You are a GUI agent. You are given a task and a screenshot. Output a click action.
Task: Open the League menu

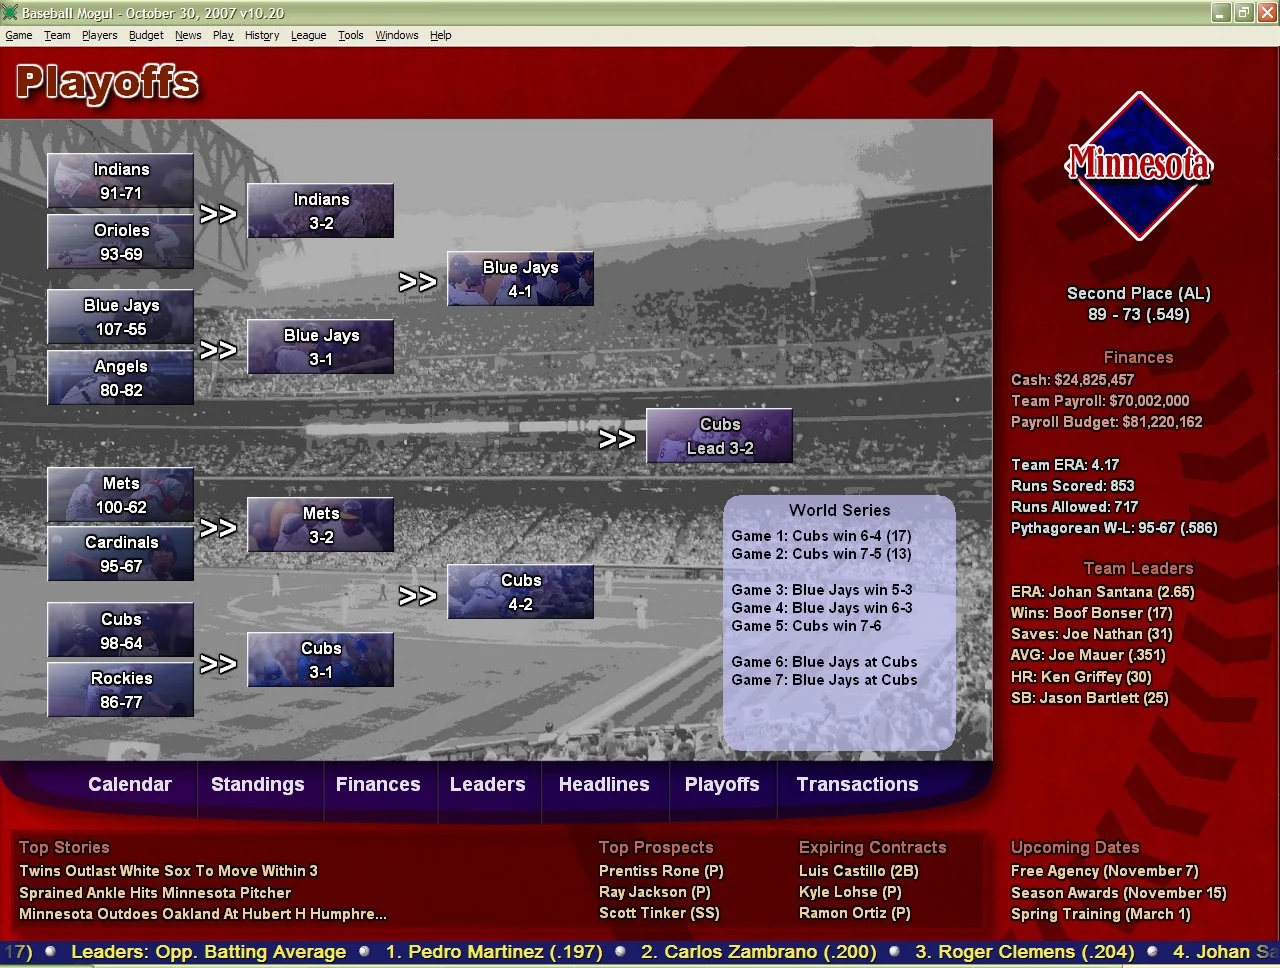tap(308, 35)
